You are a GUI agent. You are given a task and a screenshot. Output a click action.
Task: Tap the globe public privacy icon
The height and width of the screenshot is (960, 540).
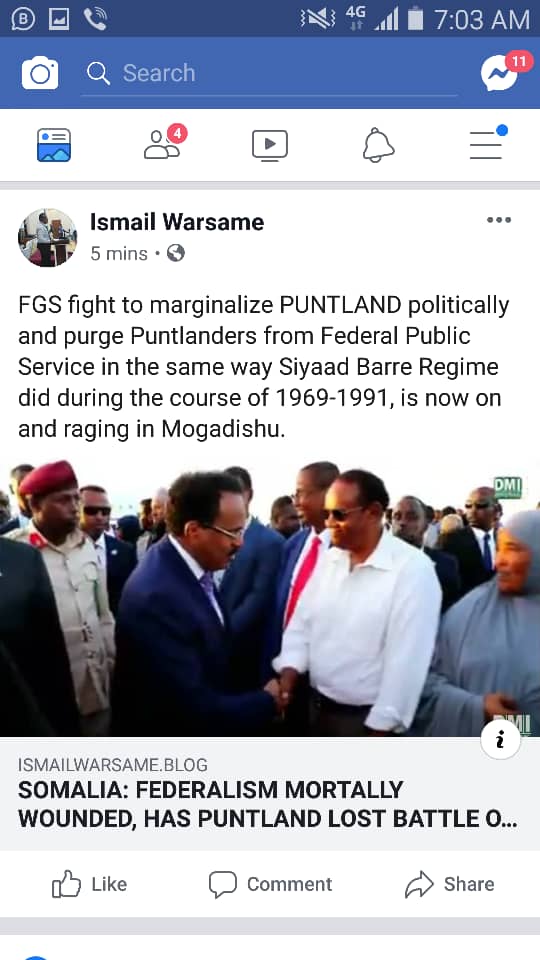point(176,253)
